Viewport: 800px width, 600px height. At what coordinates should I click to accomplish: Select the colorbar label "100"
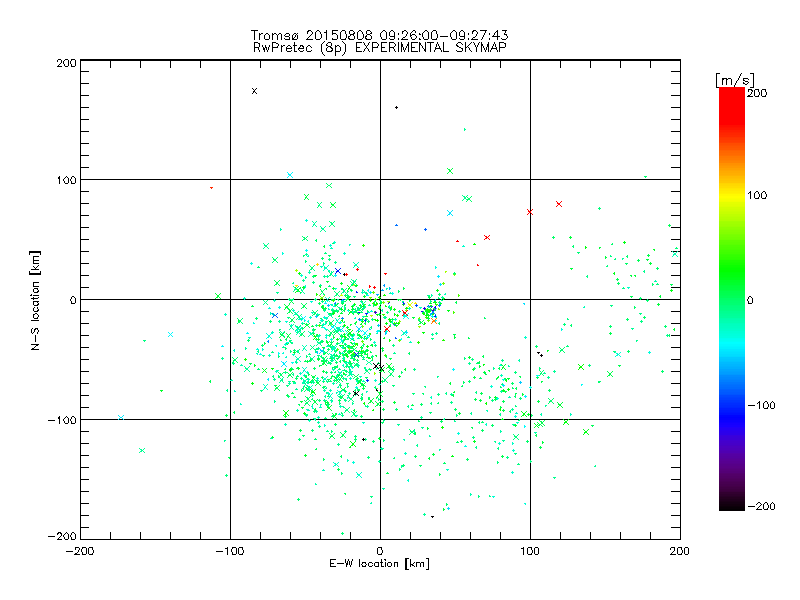[757, 195]
